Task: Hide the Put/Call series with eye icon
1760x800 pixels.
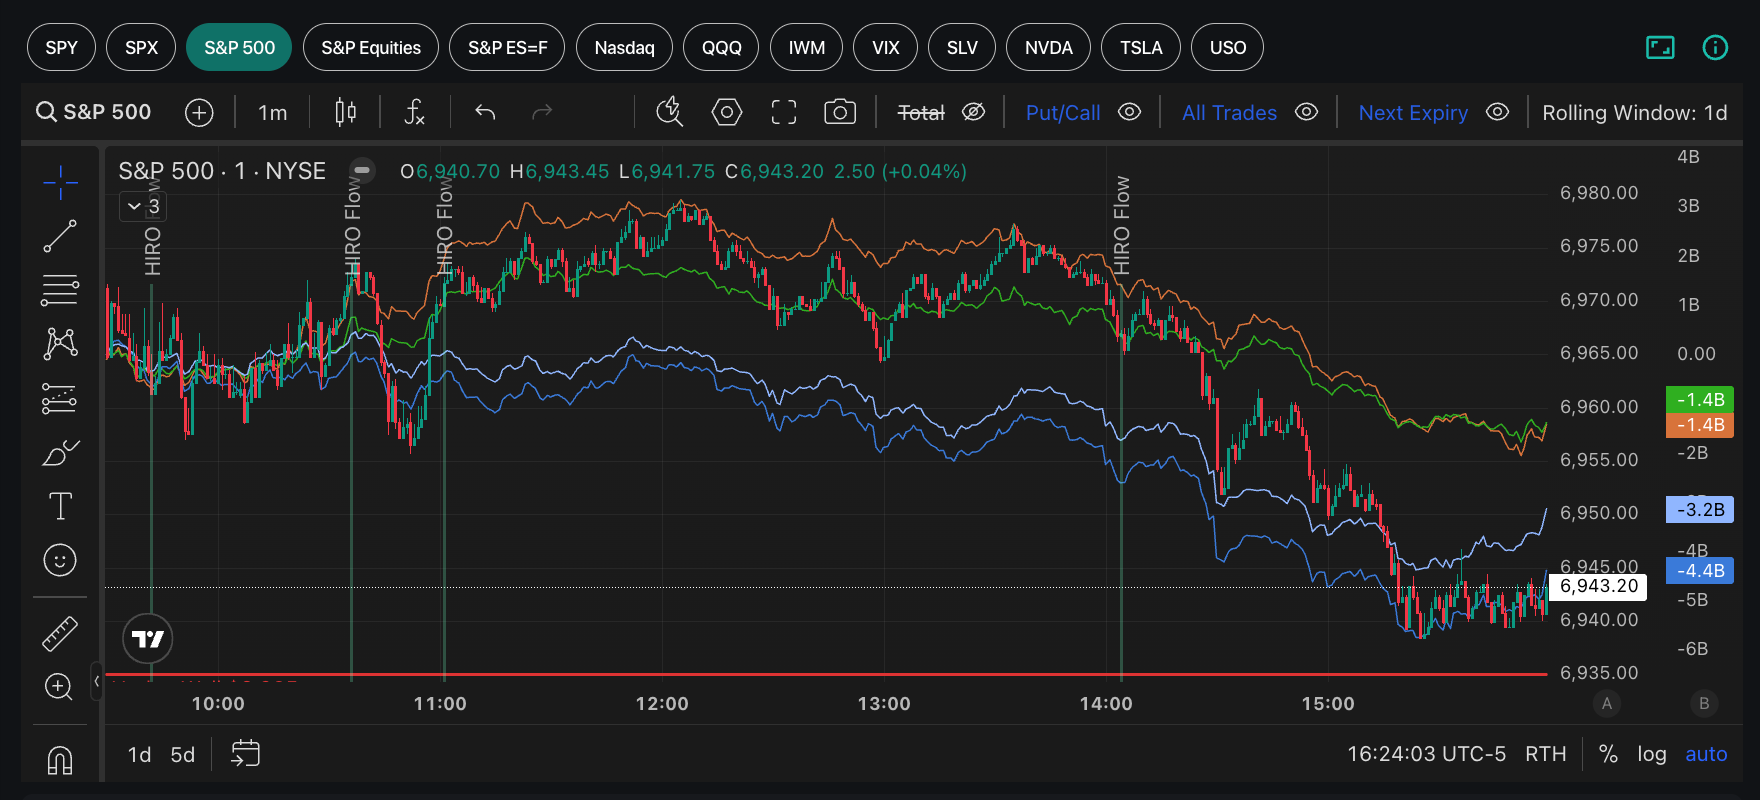Action: tap(1129, 112)
